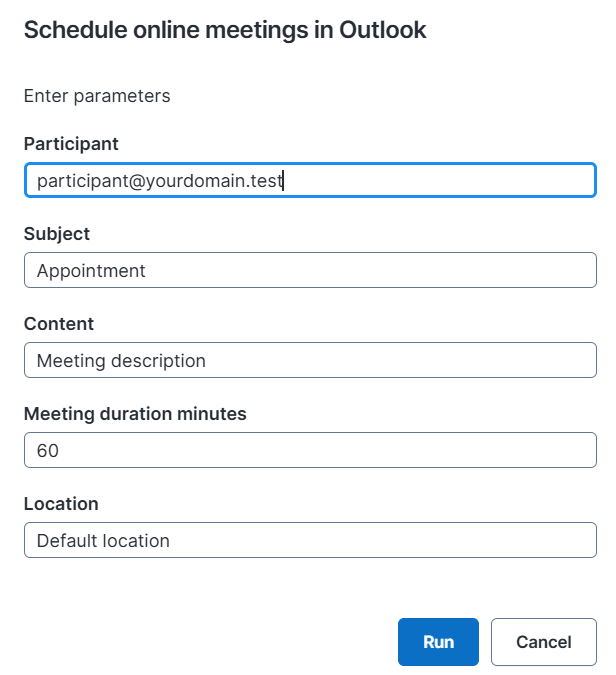
Task: Click the Participant field label
Action: pos(71,144)
